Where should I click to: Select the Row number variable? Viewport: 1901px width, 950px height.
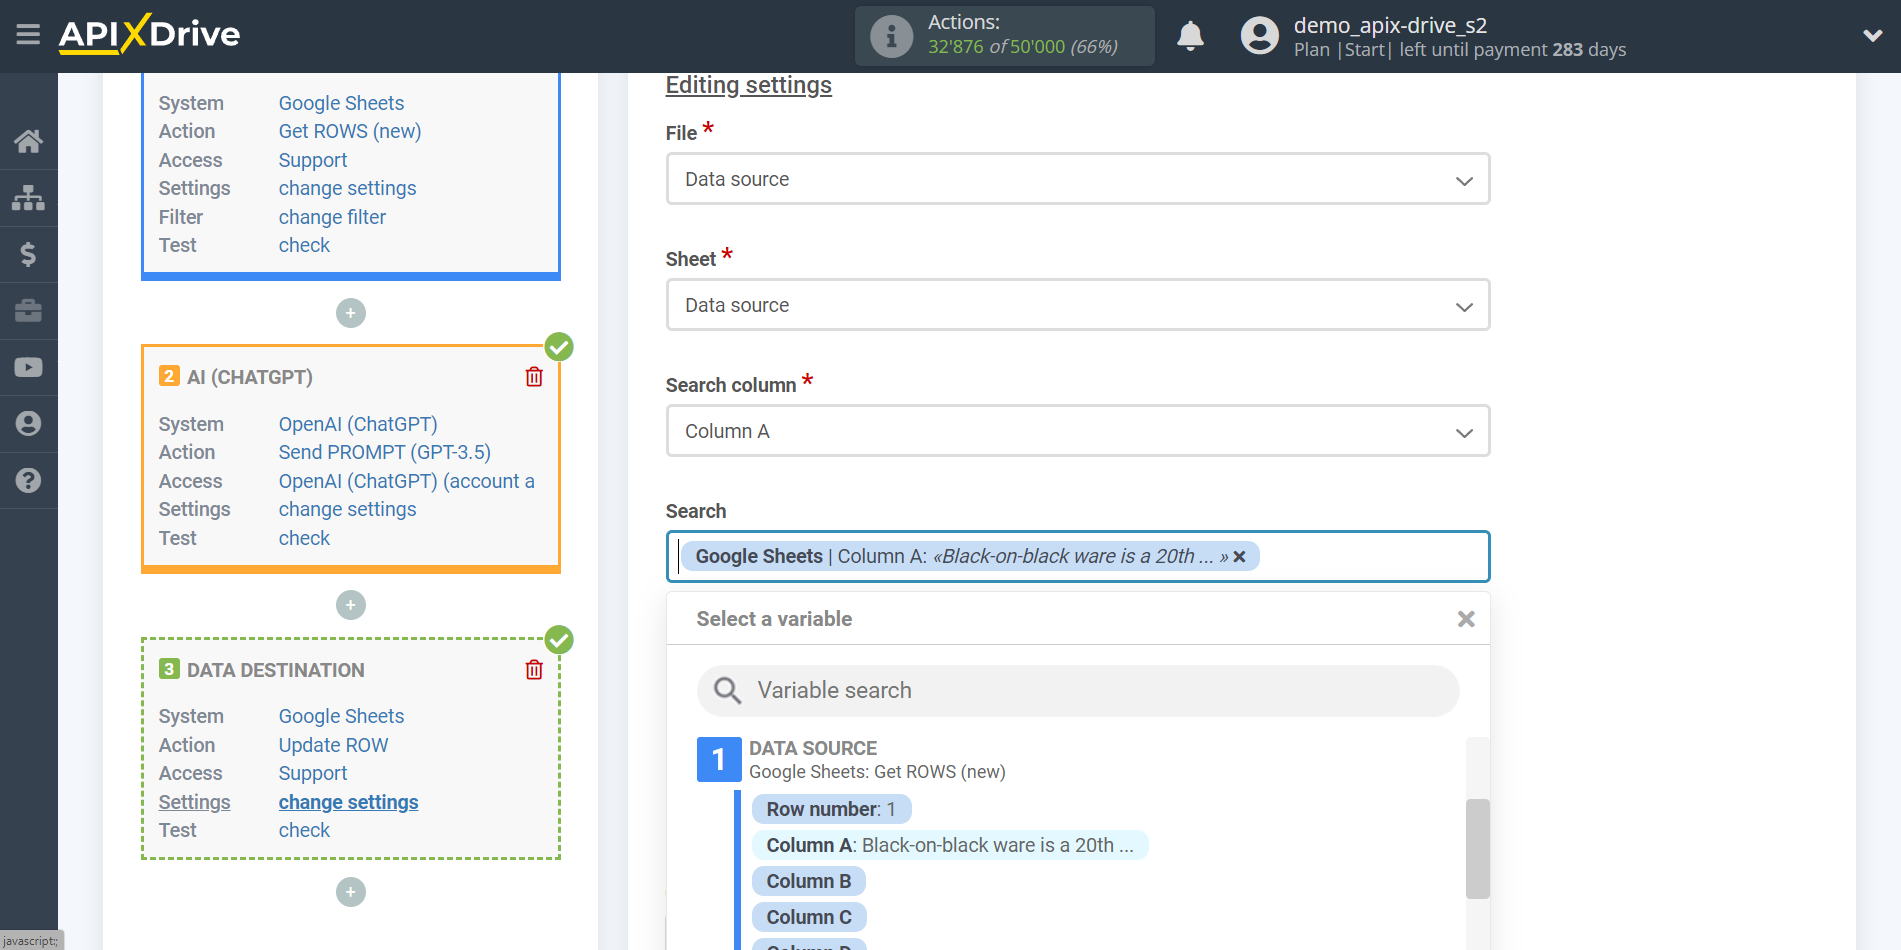coord(831,809)
